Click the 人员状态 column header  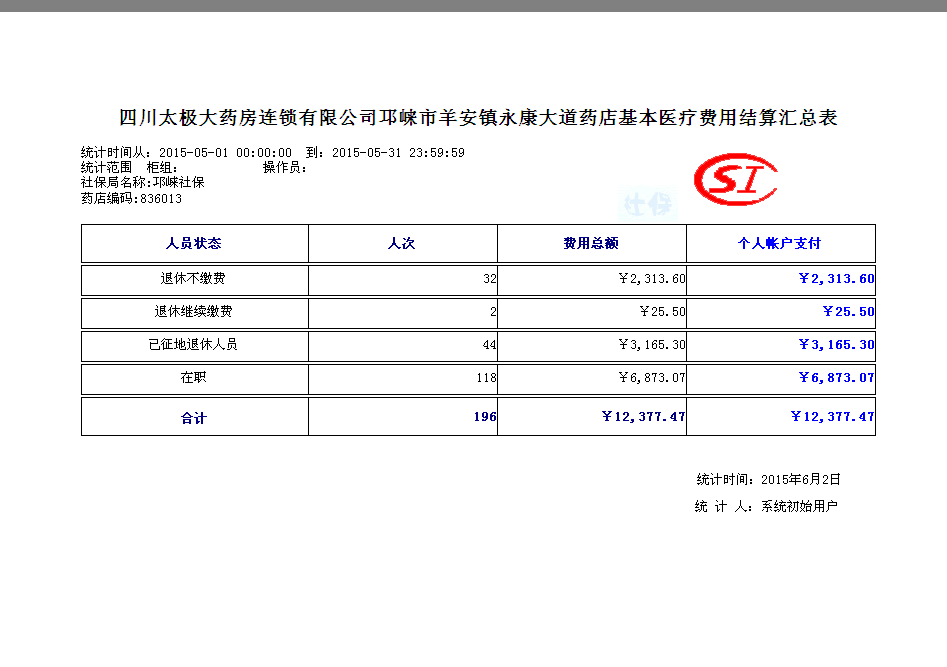[194, 243]
